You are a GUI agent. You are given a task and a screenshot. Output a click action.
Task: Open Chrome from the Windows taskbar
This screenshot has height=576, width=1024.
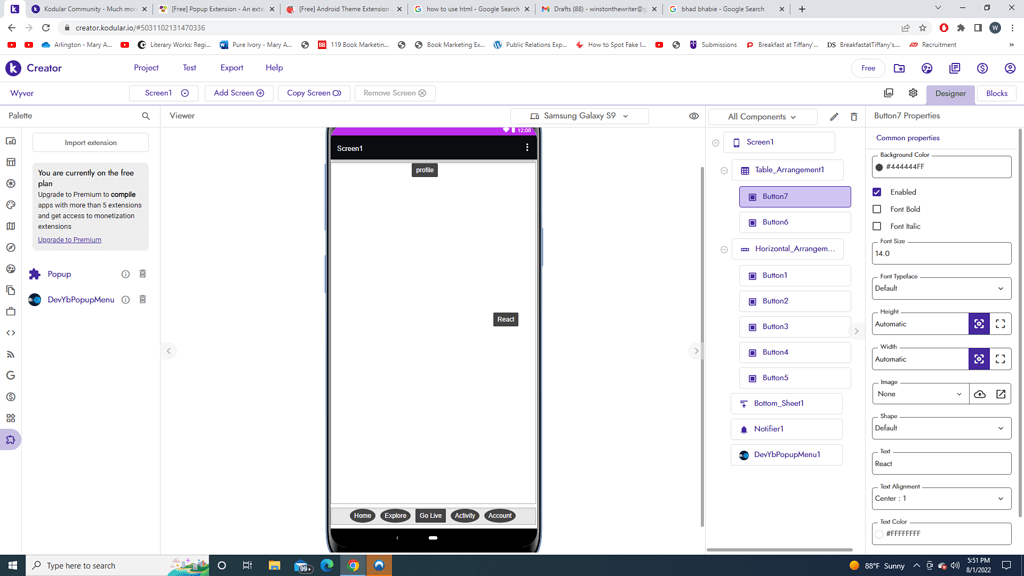353,566
